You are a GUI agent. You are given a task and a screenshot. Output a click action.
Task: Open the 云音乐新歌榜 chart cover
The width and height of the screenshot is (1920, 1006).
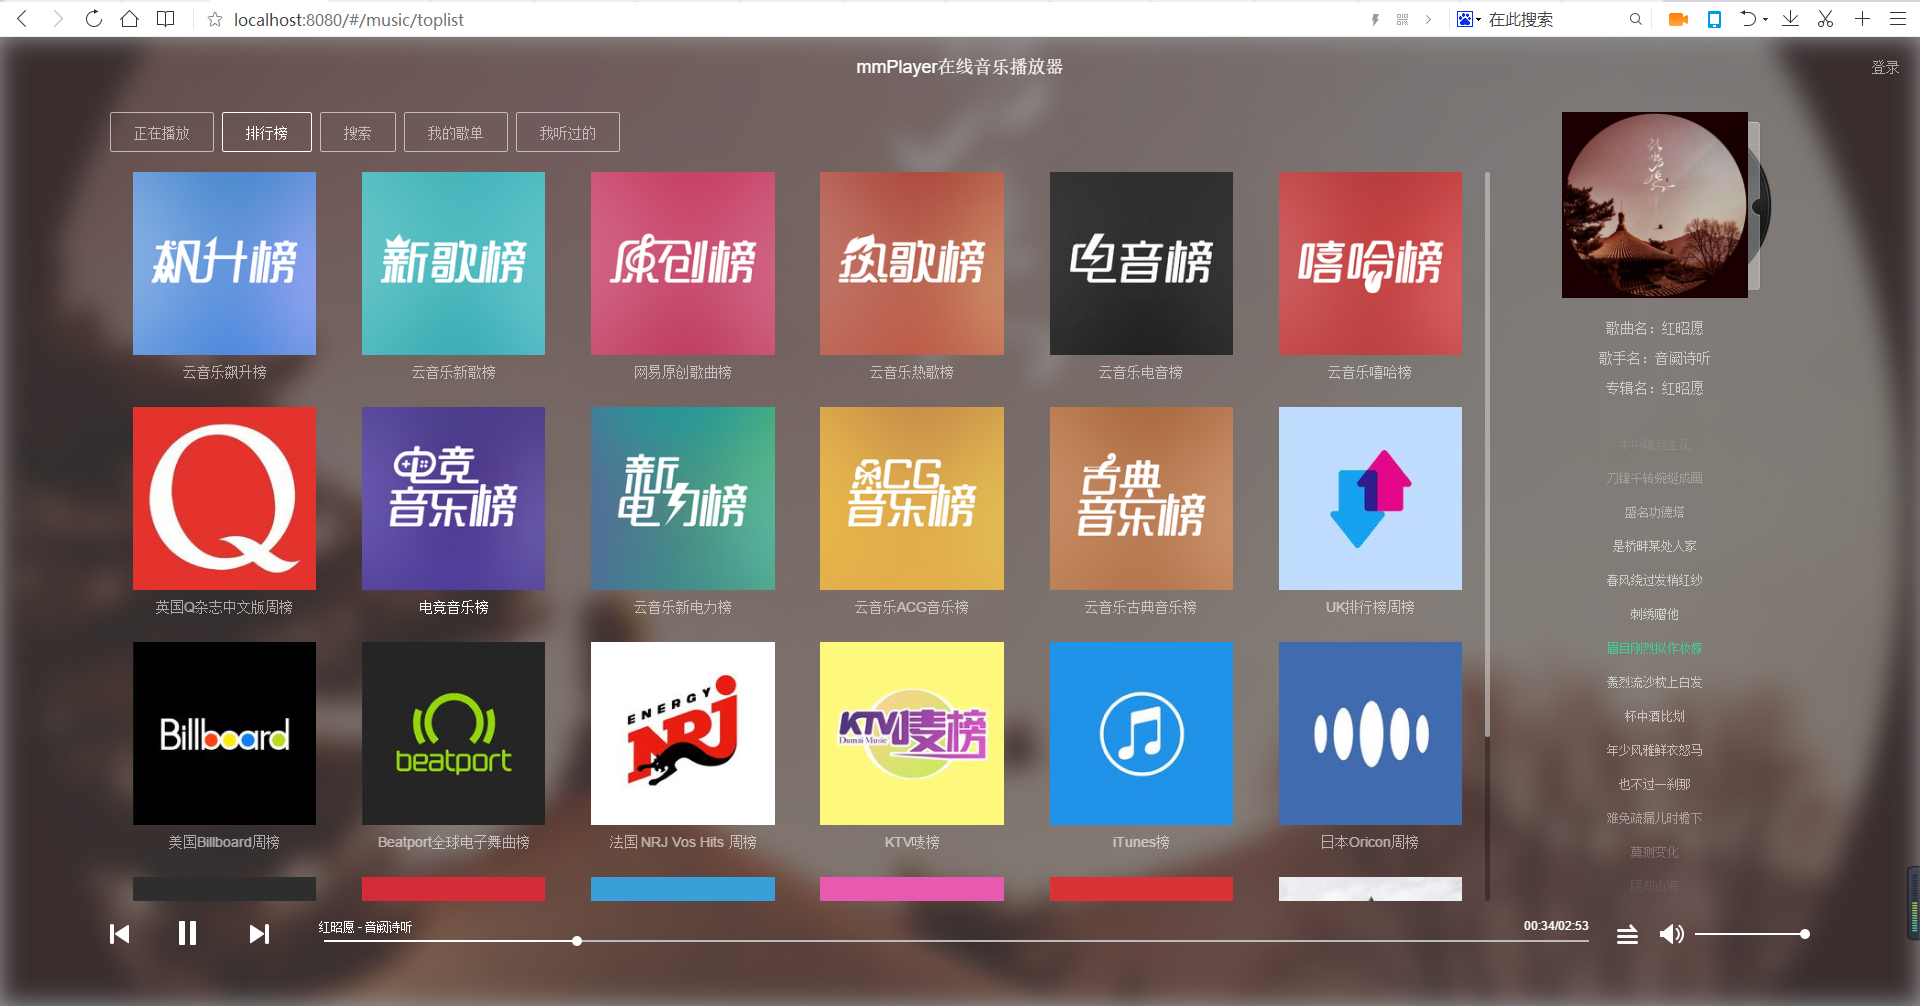(453, 263)
